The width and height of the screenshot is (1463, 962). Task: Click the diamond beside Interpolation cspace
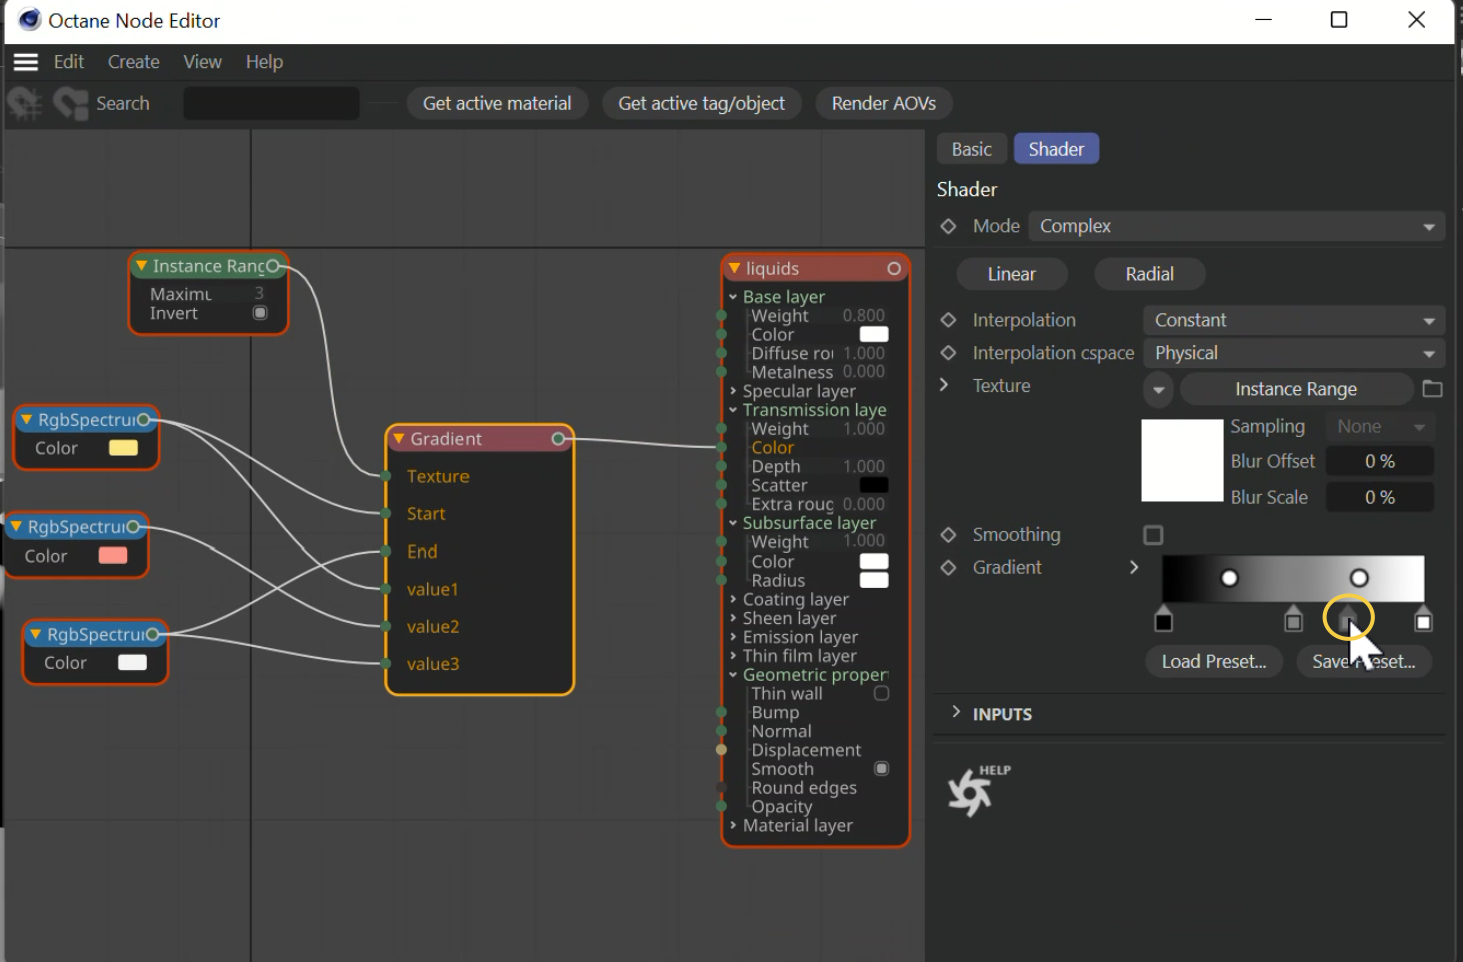948,353
